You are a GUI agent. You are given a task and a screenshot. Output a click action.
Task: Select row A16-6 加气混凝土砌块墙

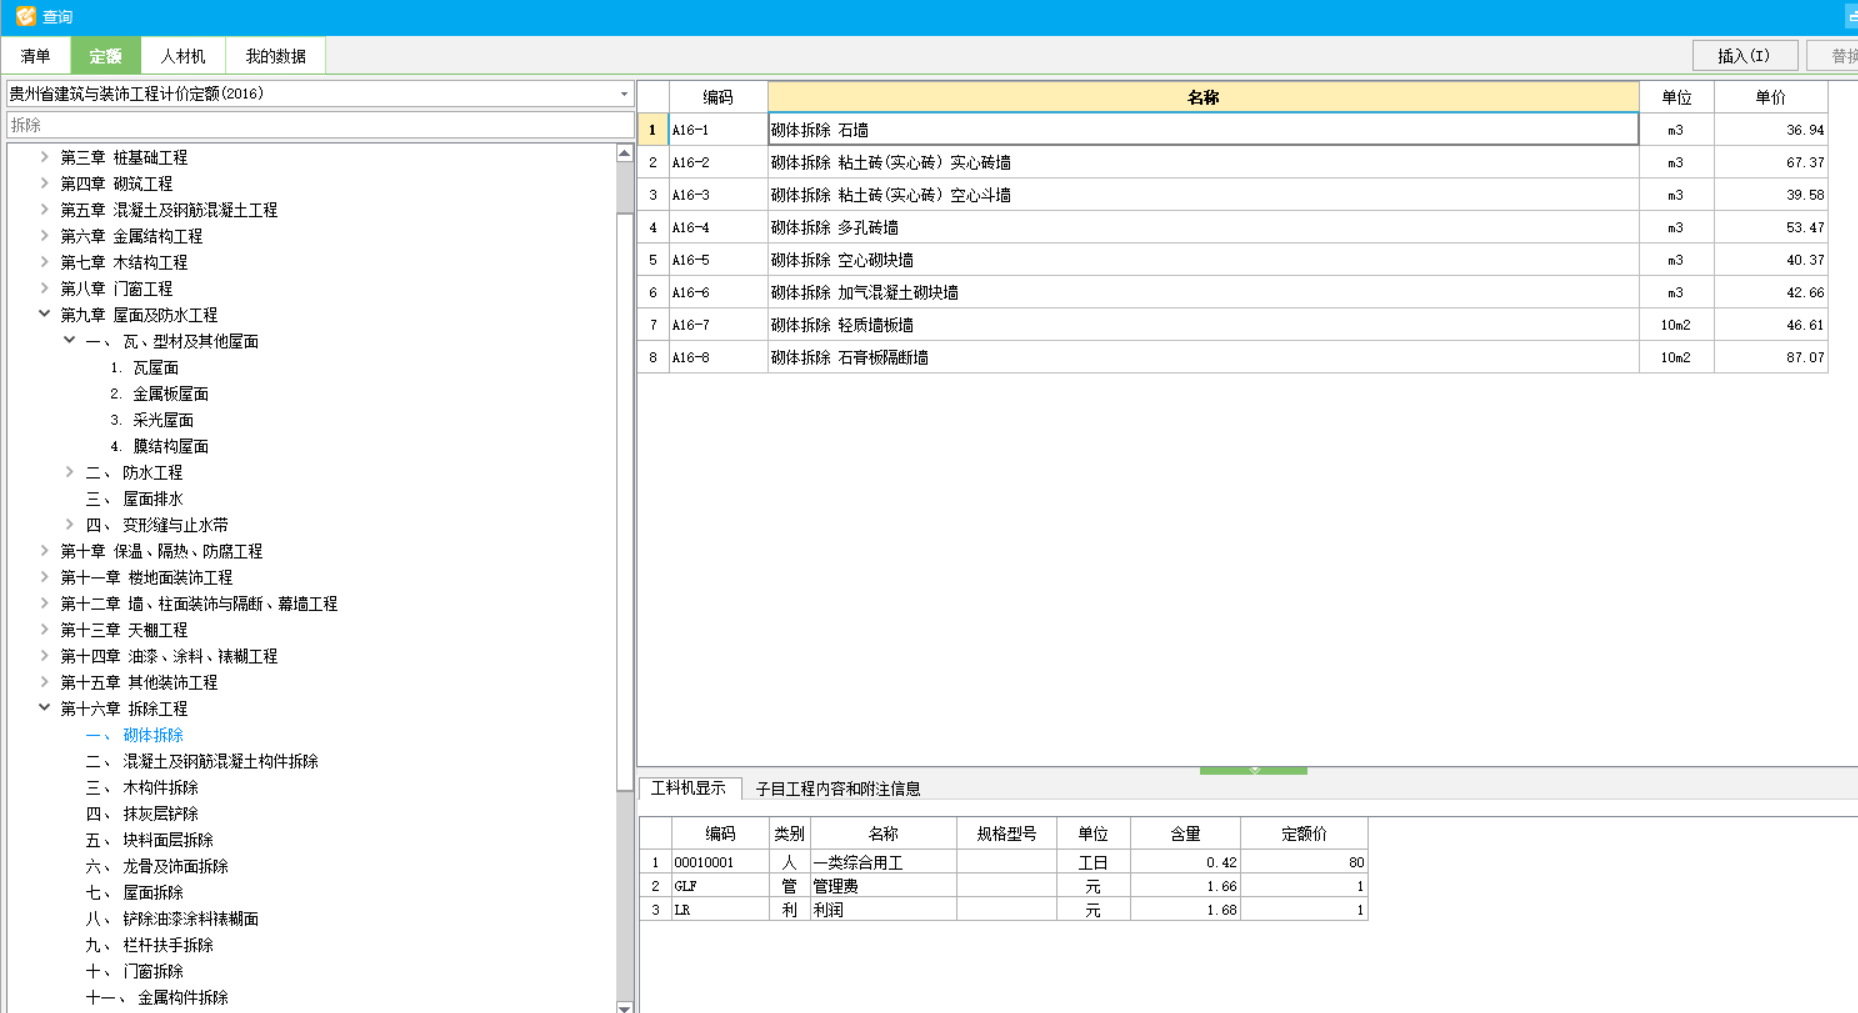tap(1233, 292)
